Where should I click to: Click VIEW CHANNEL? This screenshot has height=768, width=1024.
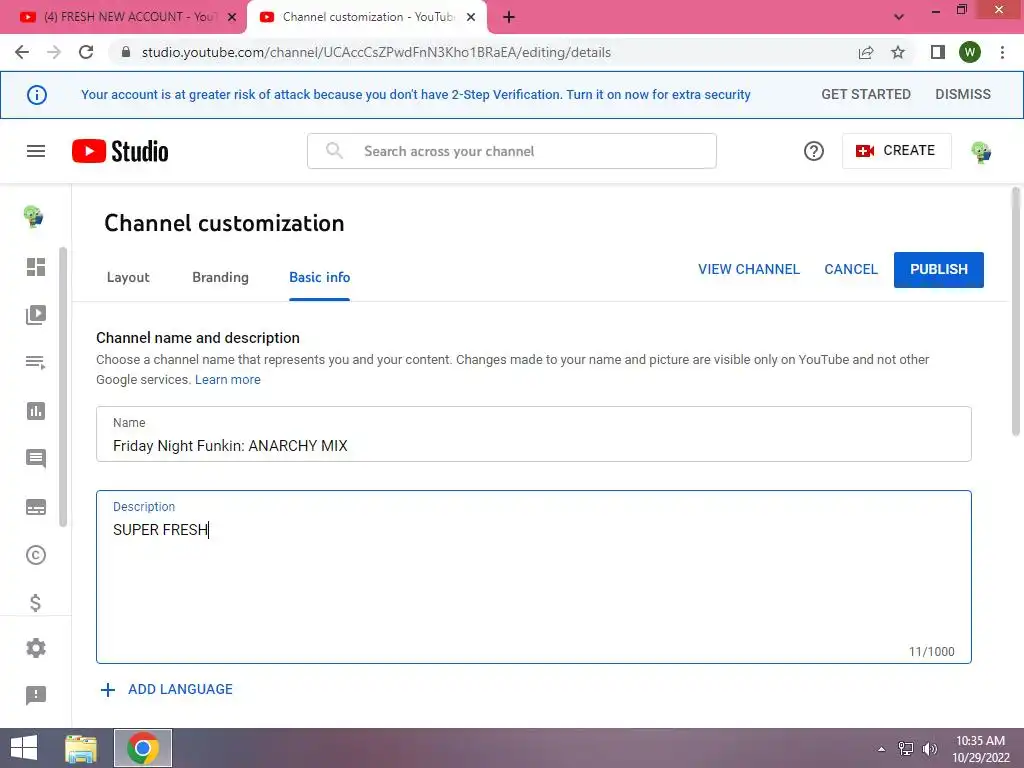[x=748, y=270]
